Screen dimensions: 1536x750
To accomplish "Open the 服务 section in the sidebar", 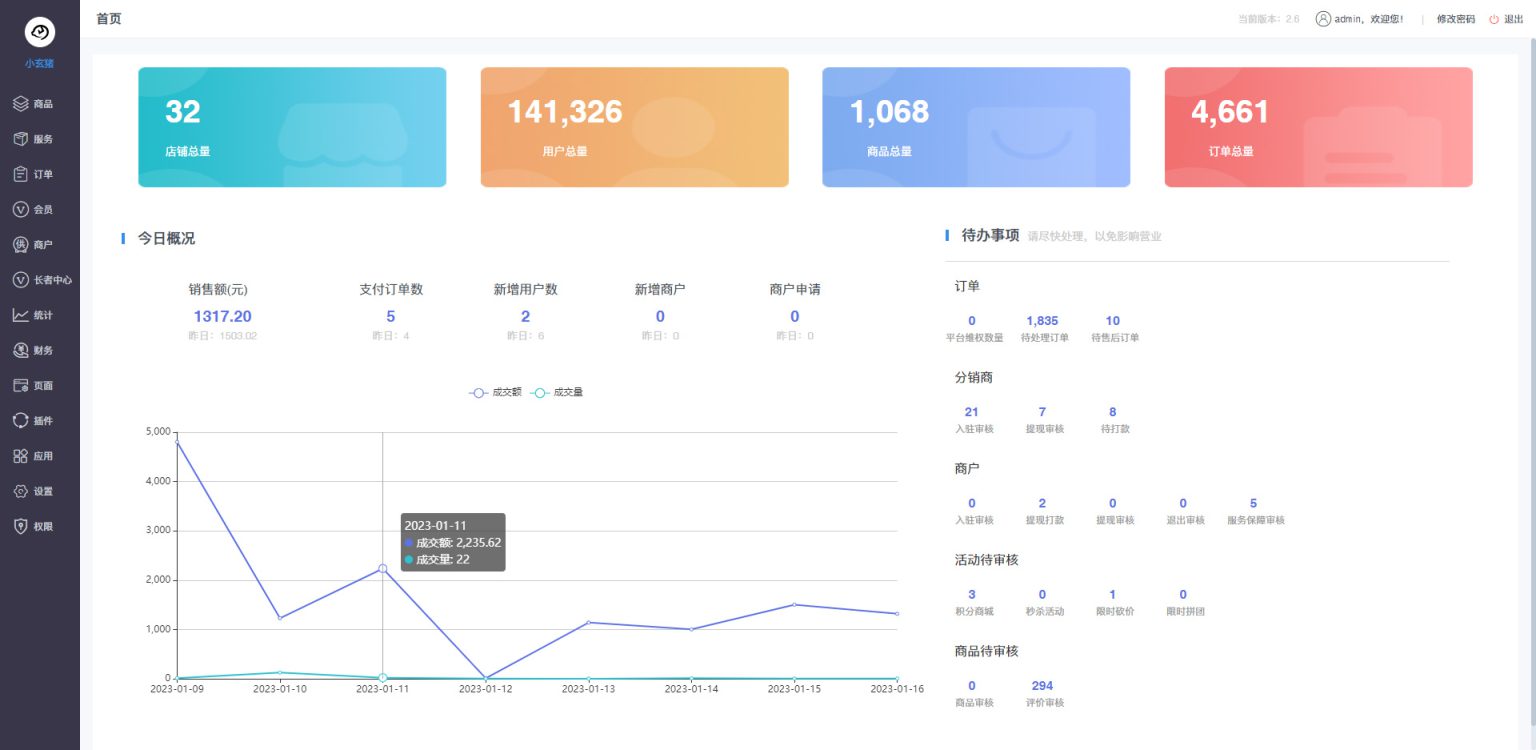I will (40, 138).
